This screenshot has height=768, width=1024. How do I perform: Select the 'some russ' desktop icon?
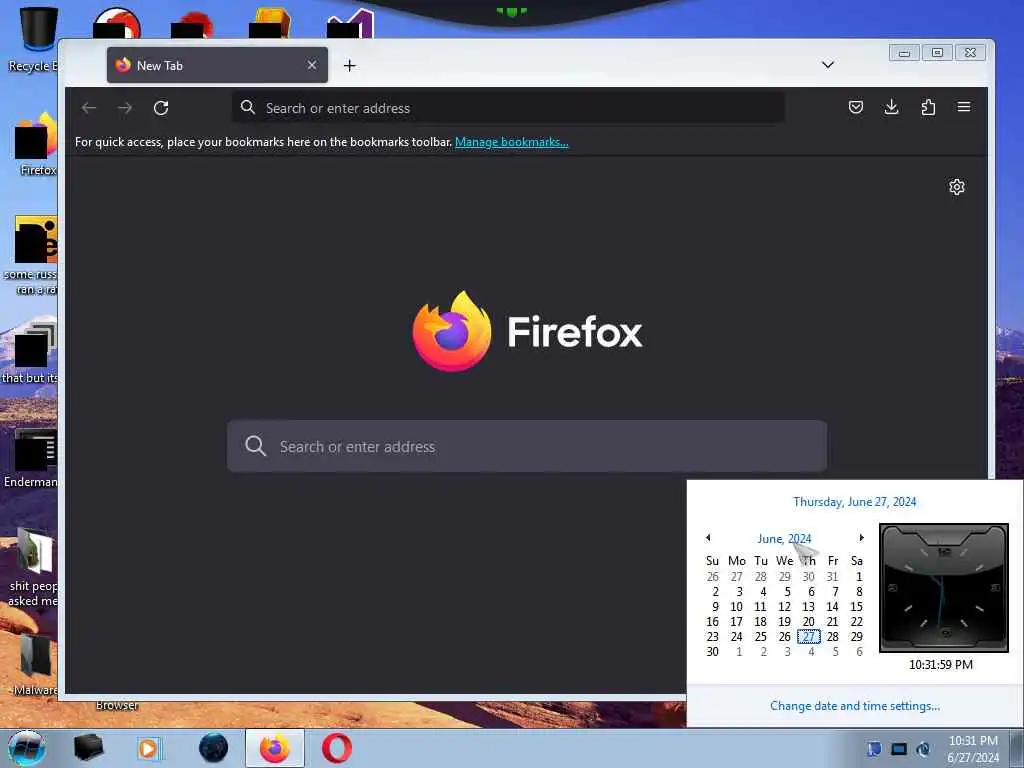coord(33,255)
